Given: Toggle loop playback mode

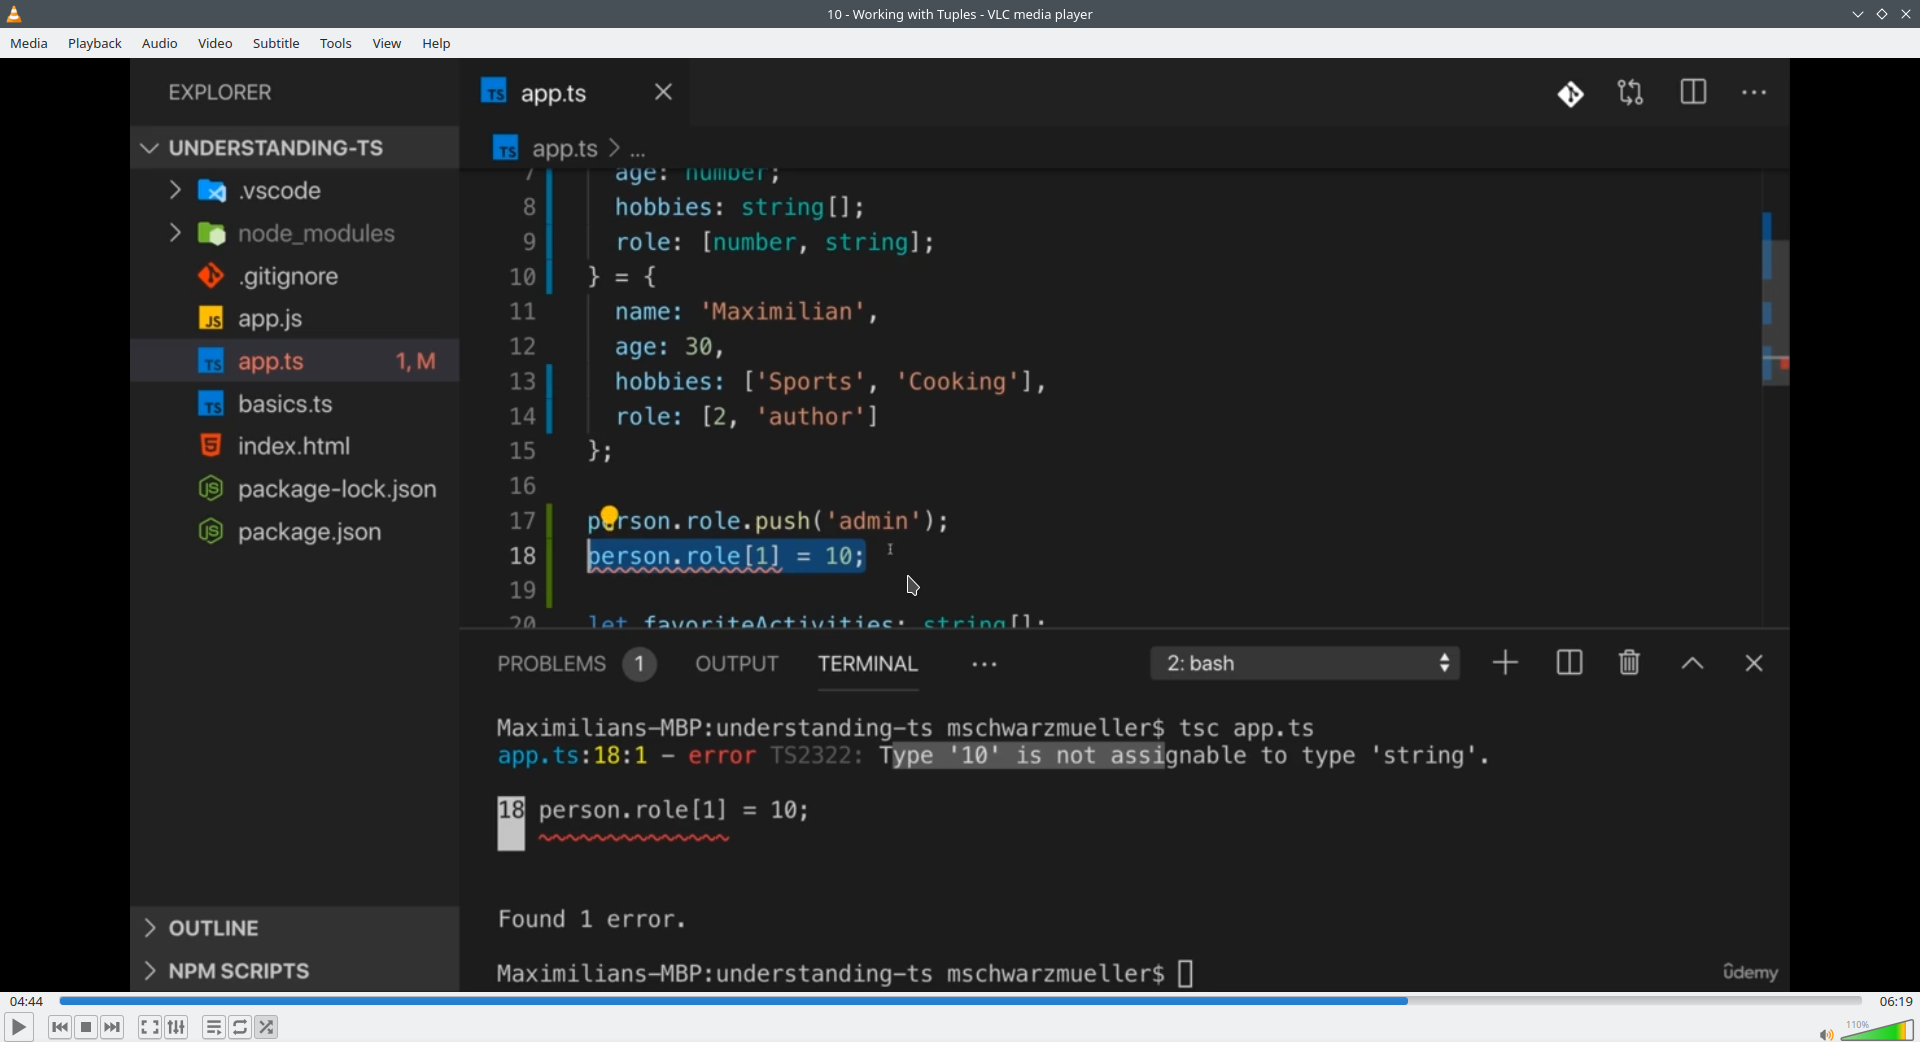Looking at the screenshot, I should [x=240, y=1027].
